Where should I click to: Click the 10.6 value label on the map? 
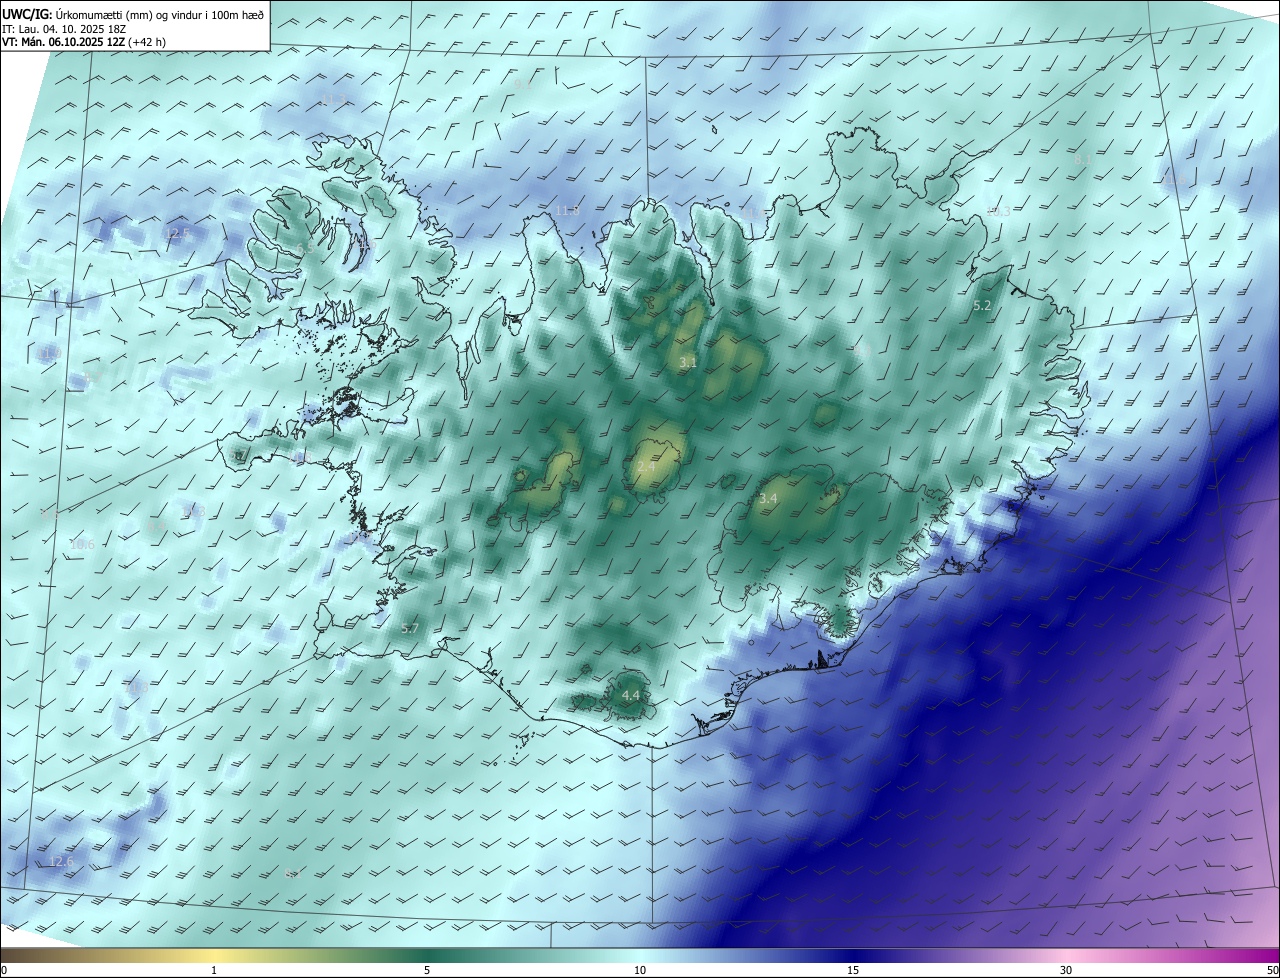click(x=82, y=544)
